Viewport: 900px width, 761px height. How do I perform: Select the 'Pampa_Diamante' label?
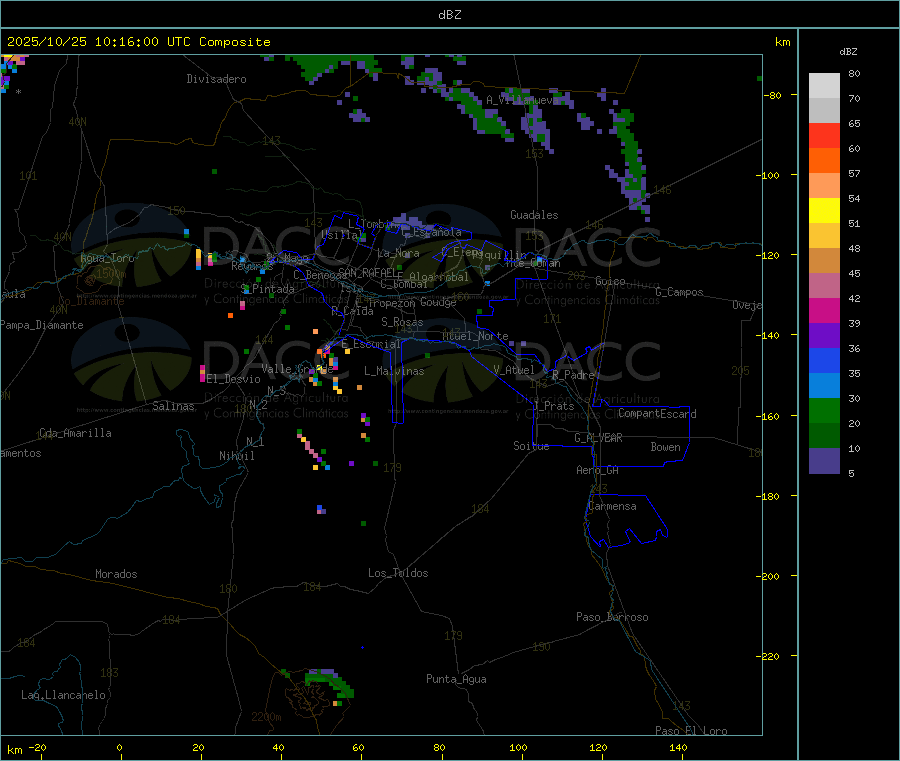pos(41,325)
